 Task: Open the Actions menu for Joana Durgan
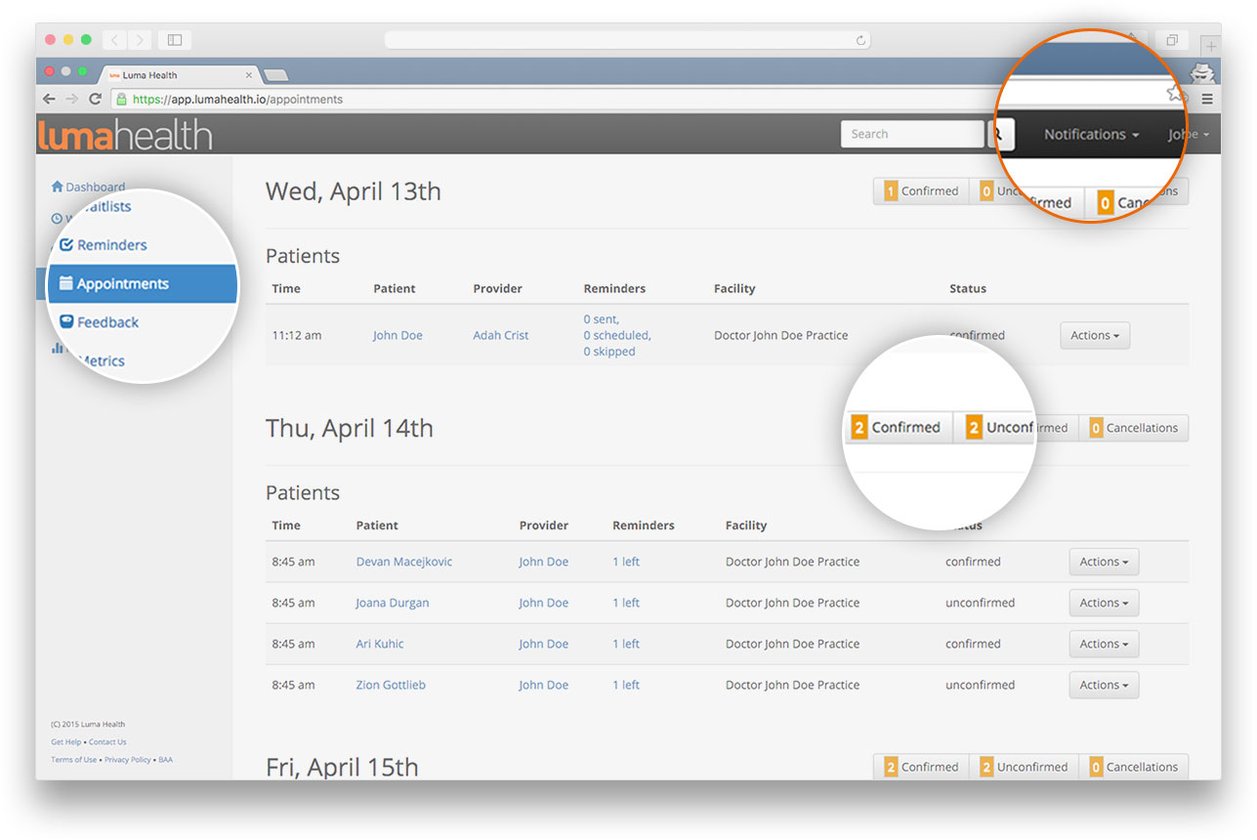tap(1103, 602)
